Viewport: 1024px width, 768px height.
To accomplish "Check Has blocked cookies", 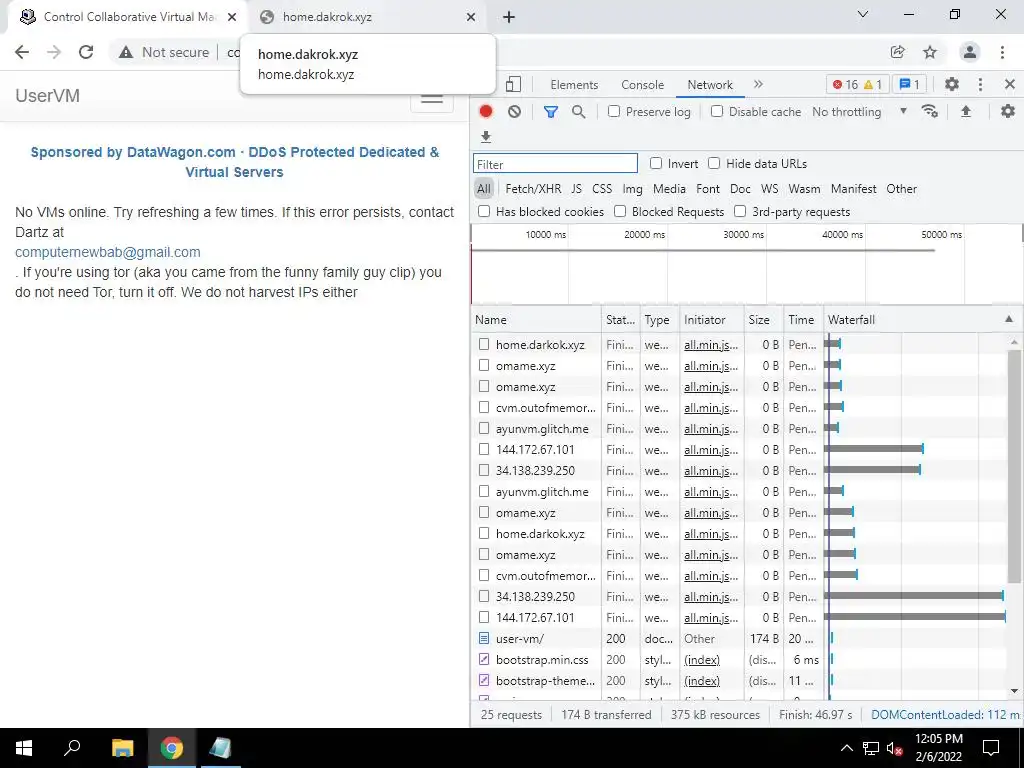I will (x=484, y=211).
